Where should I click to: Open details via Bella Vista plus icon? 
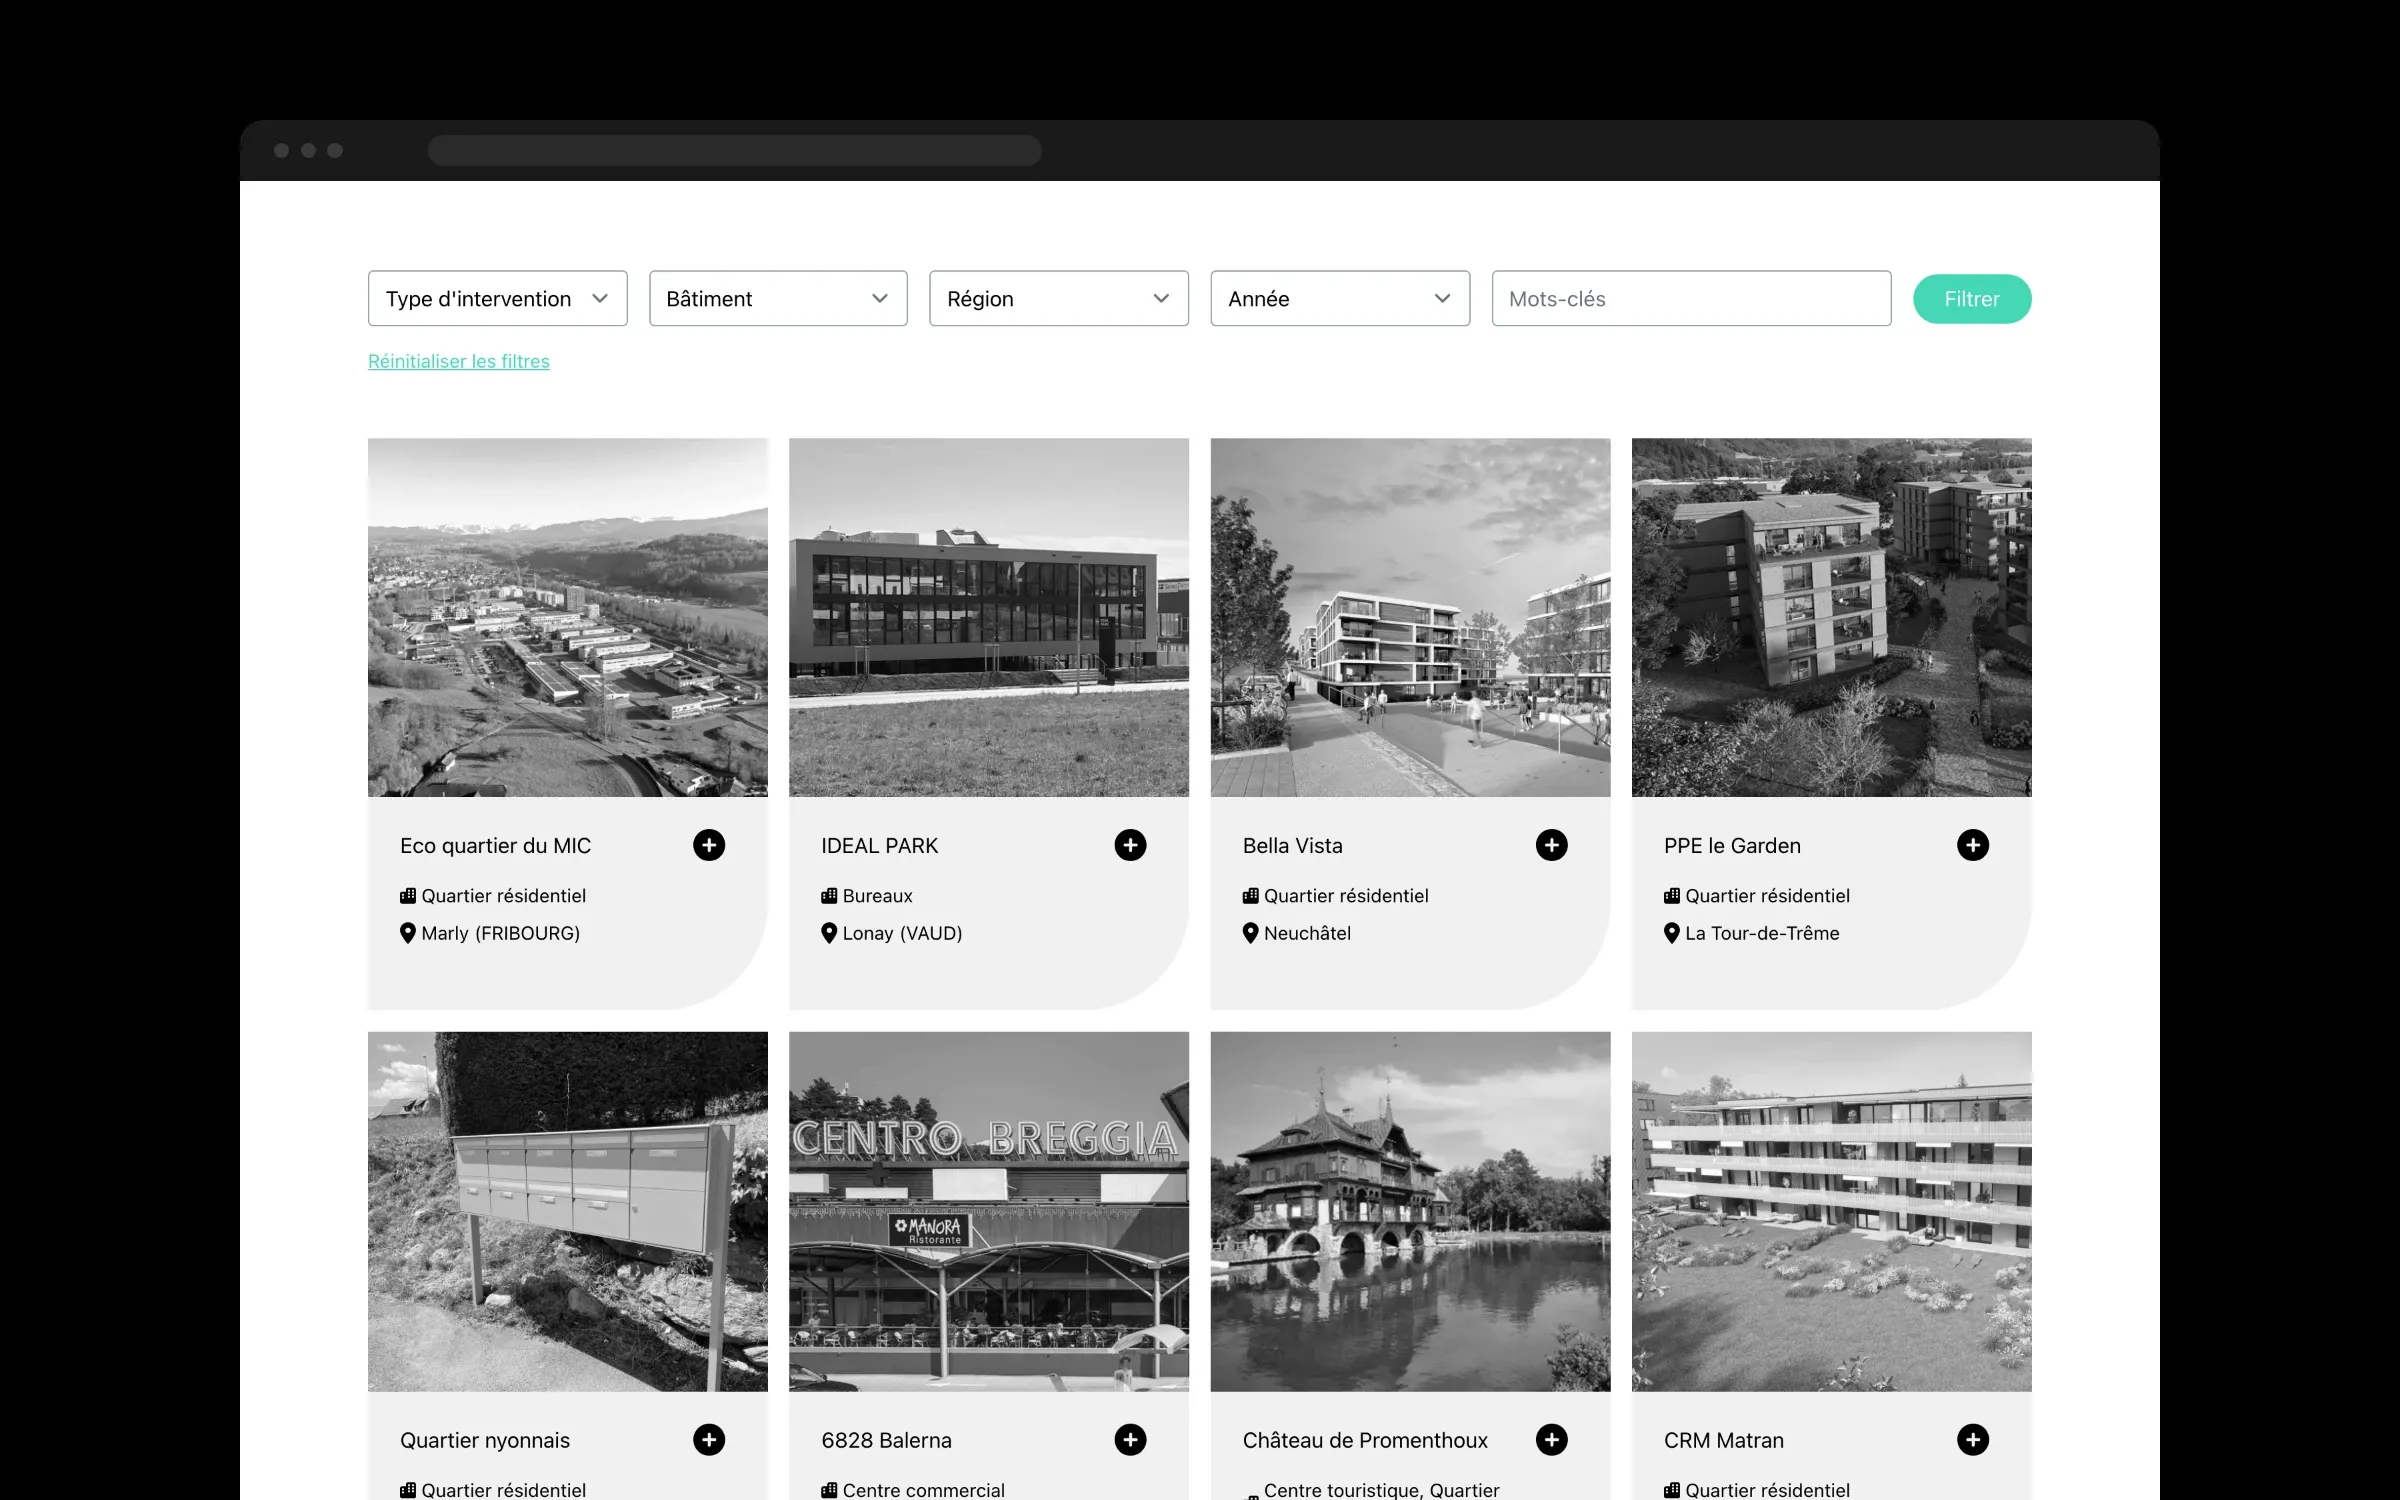point(1551,845)
